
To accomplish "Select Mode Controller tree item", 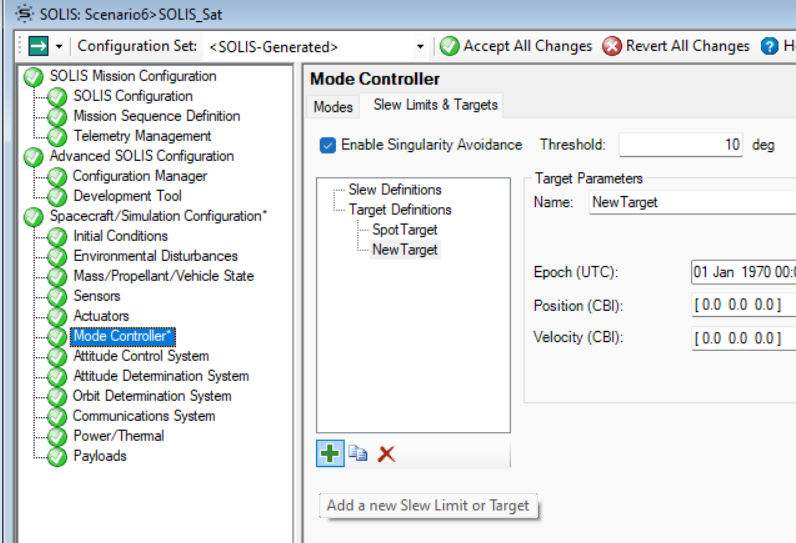I will pyautogui.click(x=123, y=336).
